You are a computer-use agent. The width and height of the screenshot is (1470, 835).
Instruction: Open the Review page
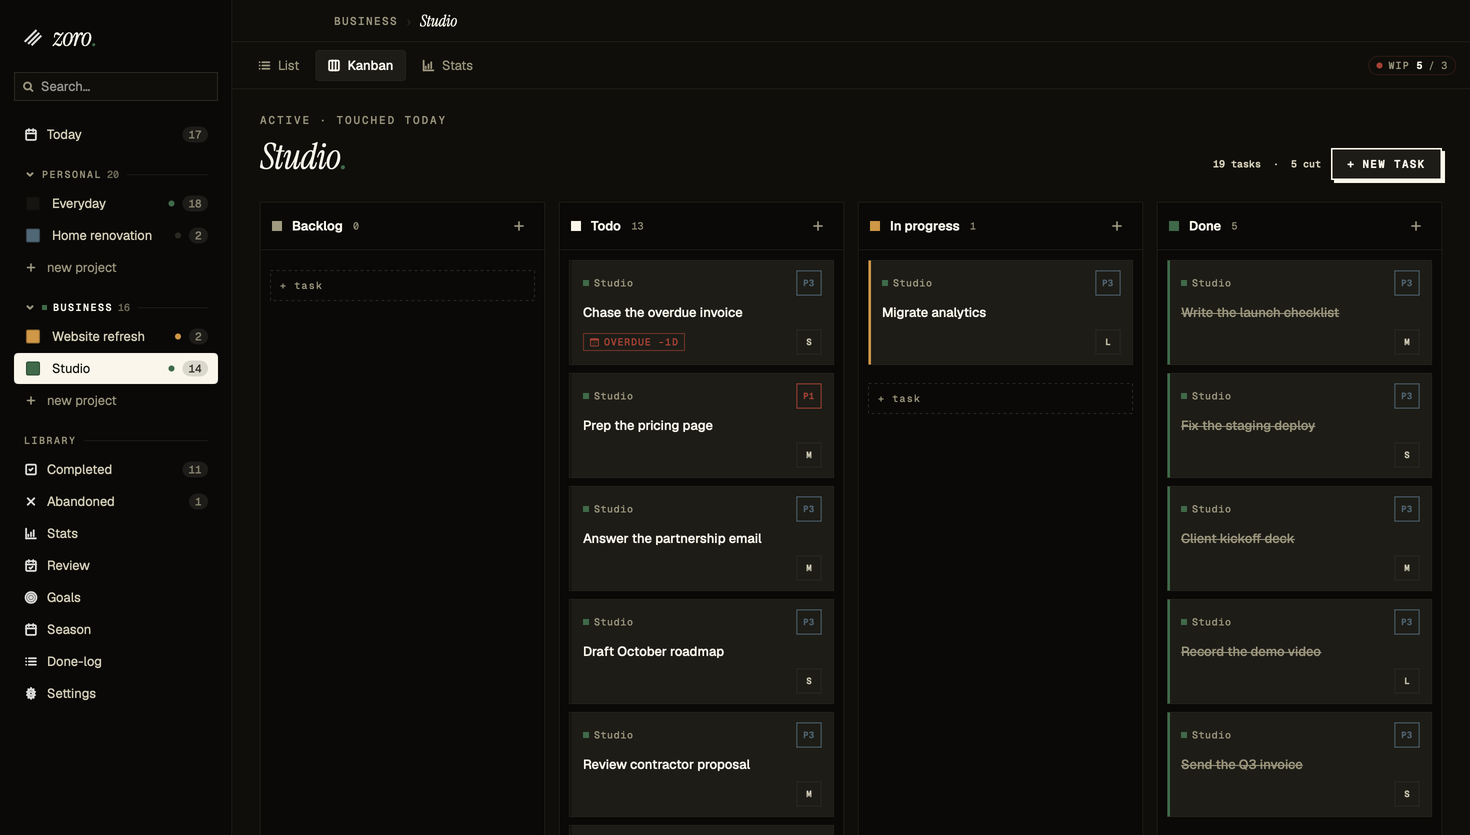[x=116, y=565]
